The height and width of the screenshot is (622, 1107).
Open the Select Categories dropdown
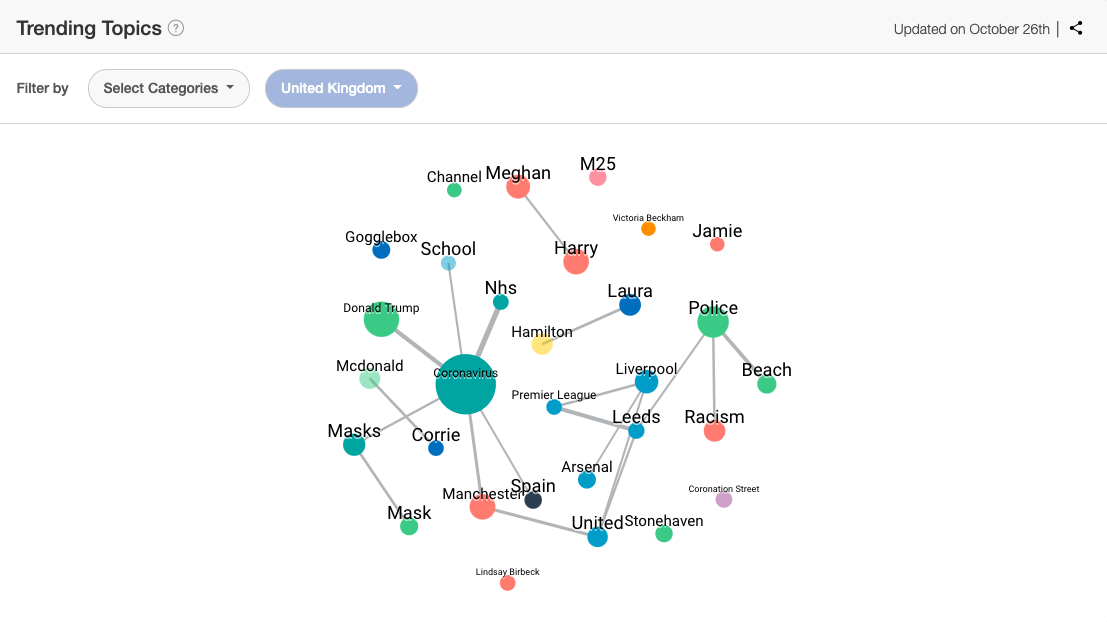coord(168,88)
